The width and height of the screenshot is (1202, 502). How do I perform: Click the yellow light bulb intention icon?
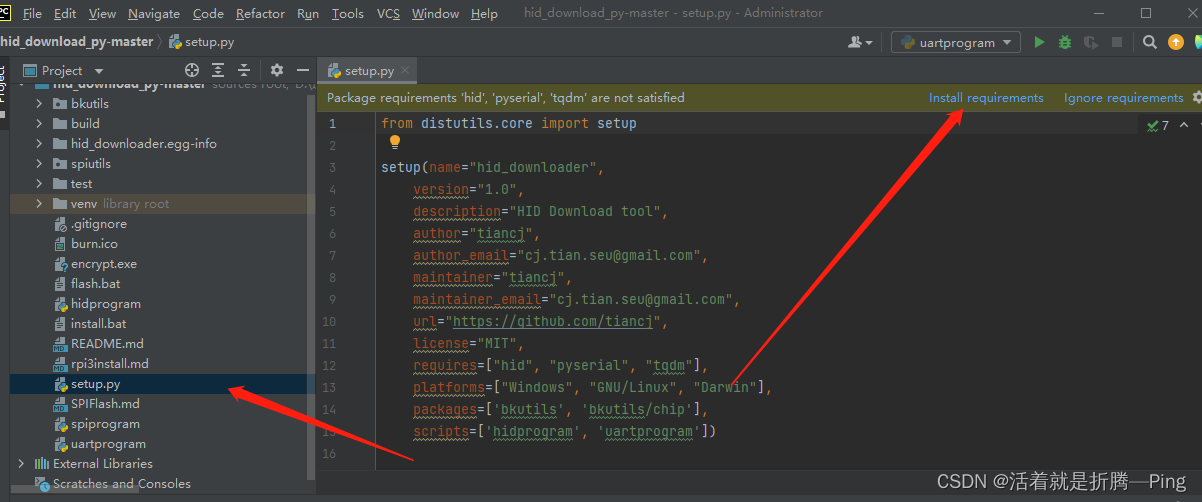point(395,143)
